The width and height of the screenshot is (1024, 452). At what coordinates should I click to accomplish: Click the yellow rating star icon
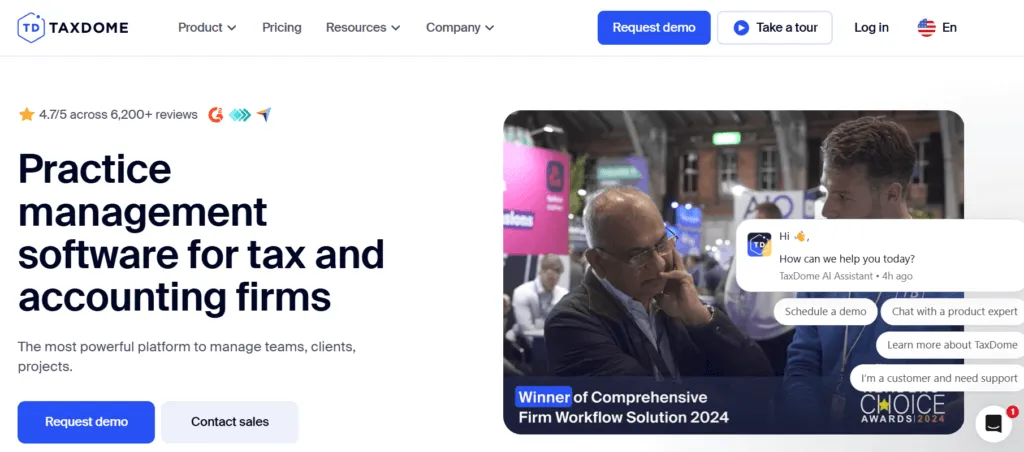click(27, 115)
